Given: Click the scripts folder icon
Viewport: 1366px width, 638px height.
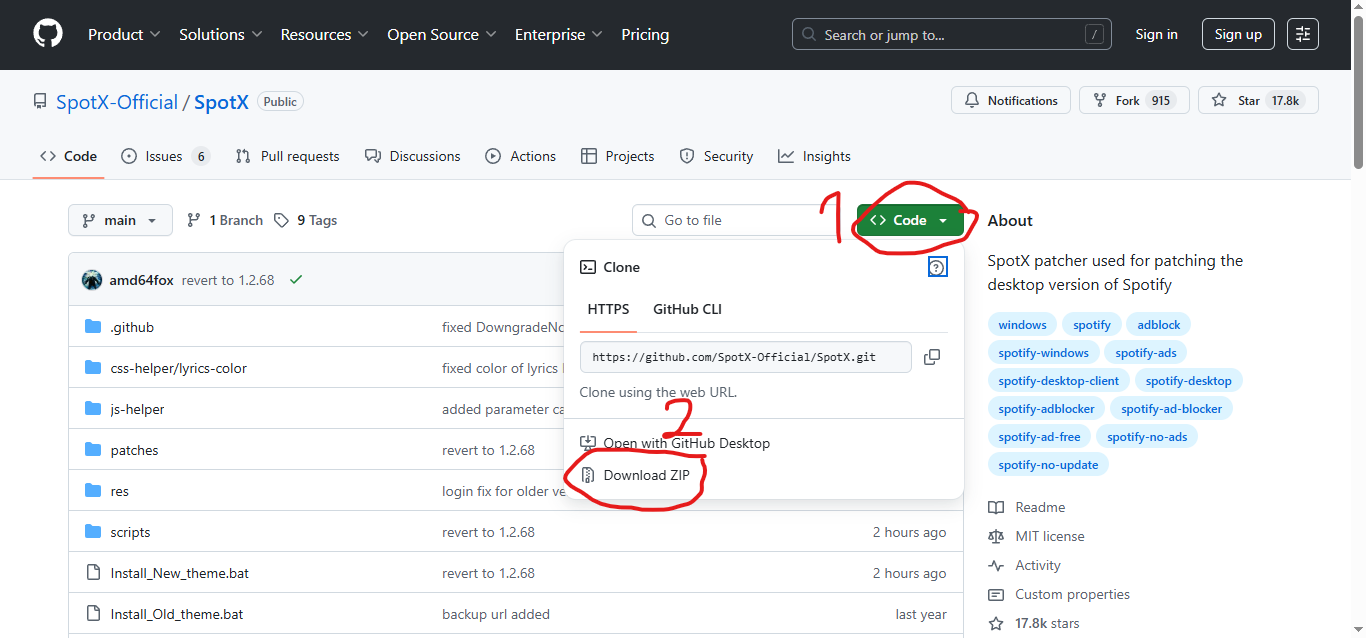Looking at the screenshot, I should click(93, 532).
